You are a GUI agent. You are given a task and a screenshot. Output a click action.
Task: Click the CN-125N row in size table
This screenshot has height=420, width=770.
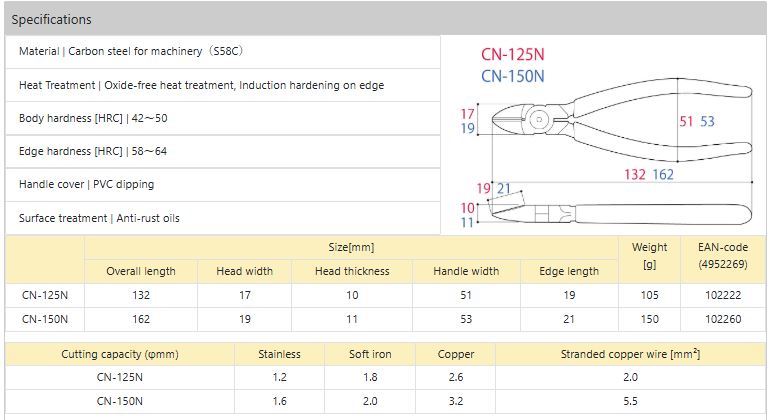(45, 295)
